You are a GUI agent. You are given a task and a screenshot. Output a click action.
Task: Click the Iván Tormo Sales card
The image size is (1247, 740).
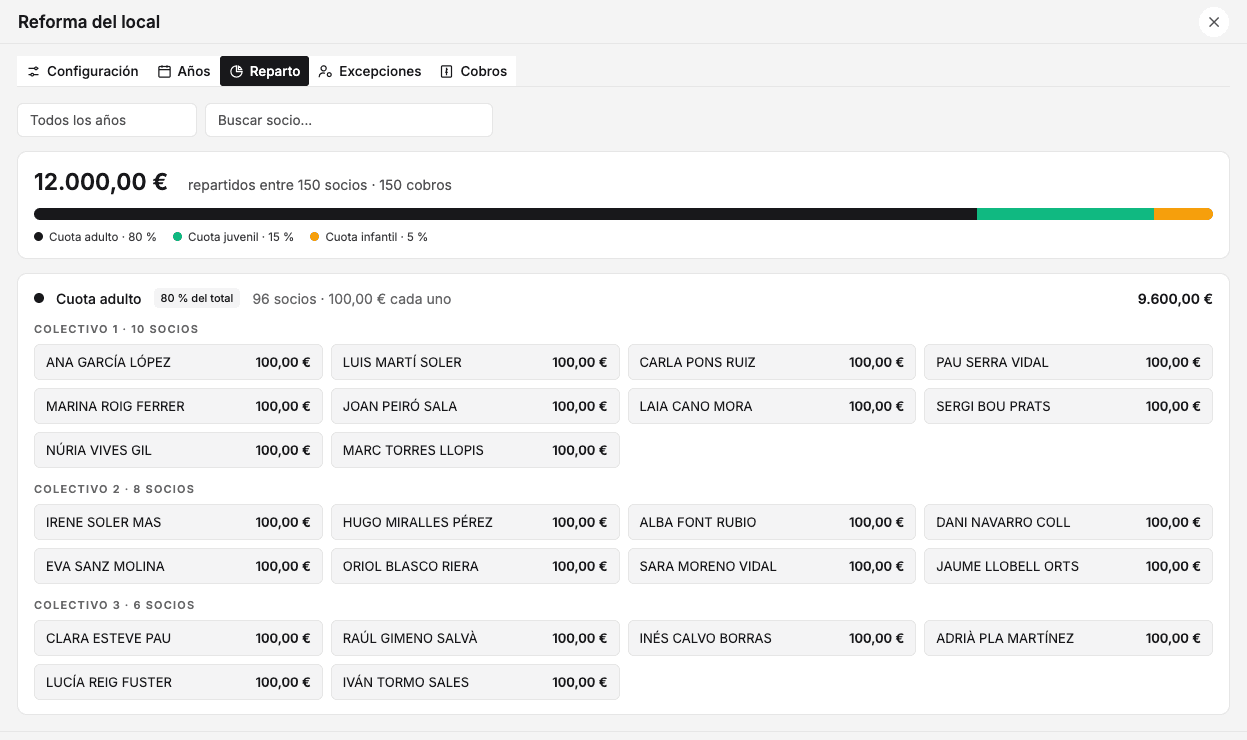pos(475,682)
